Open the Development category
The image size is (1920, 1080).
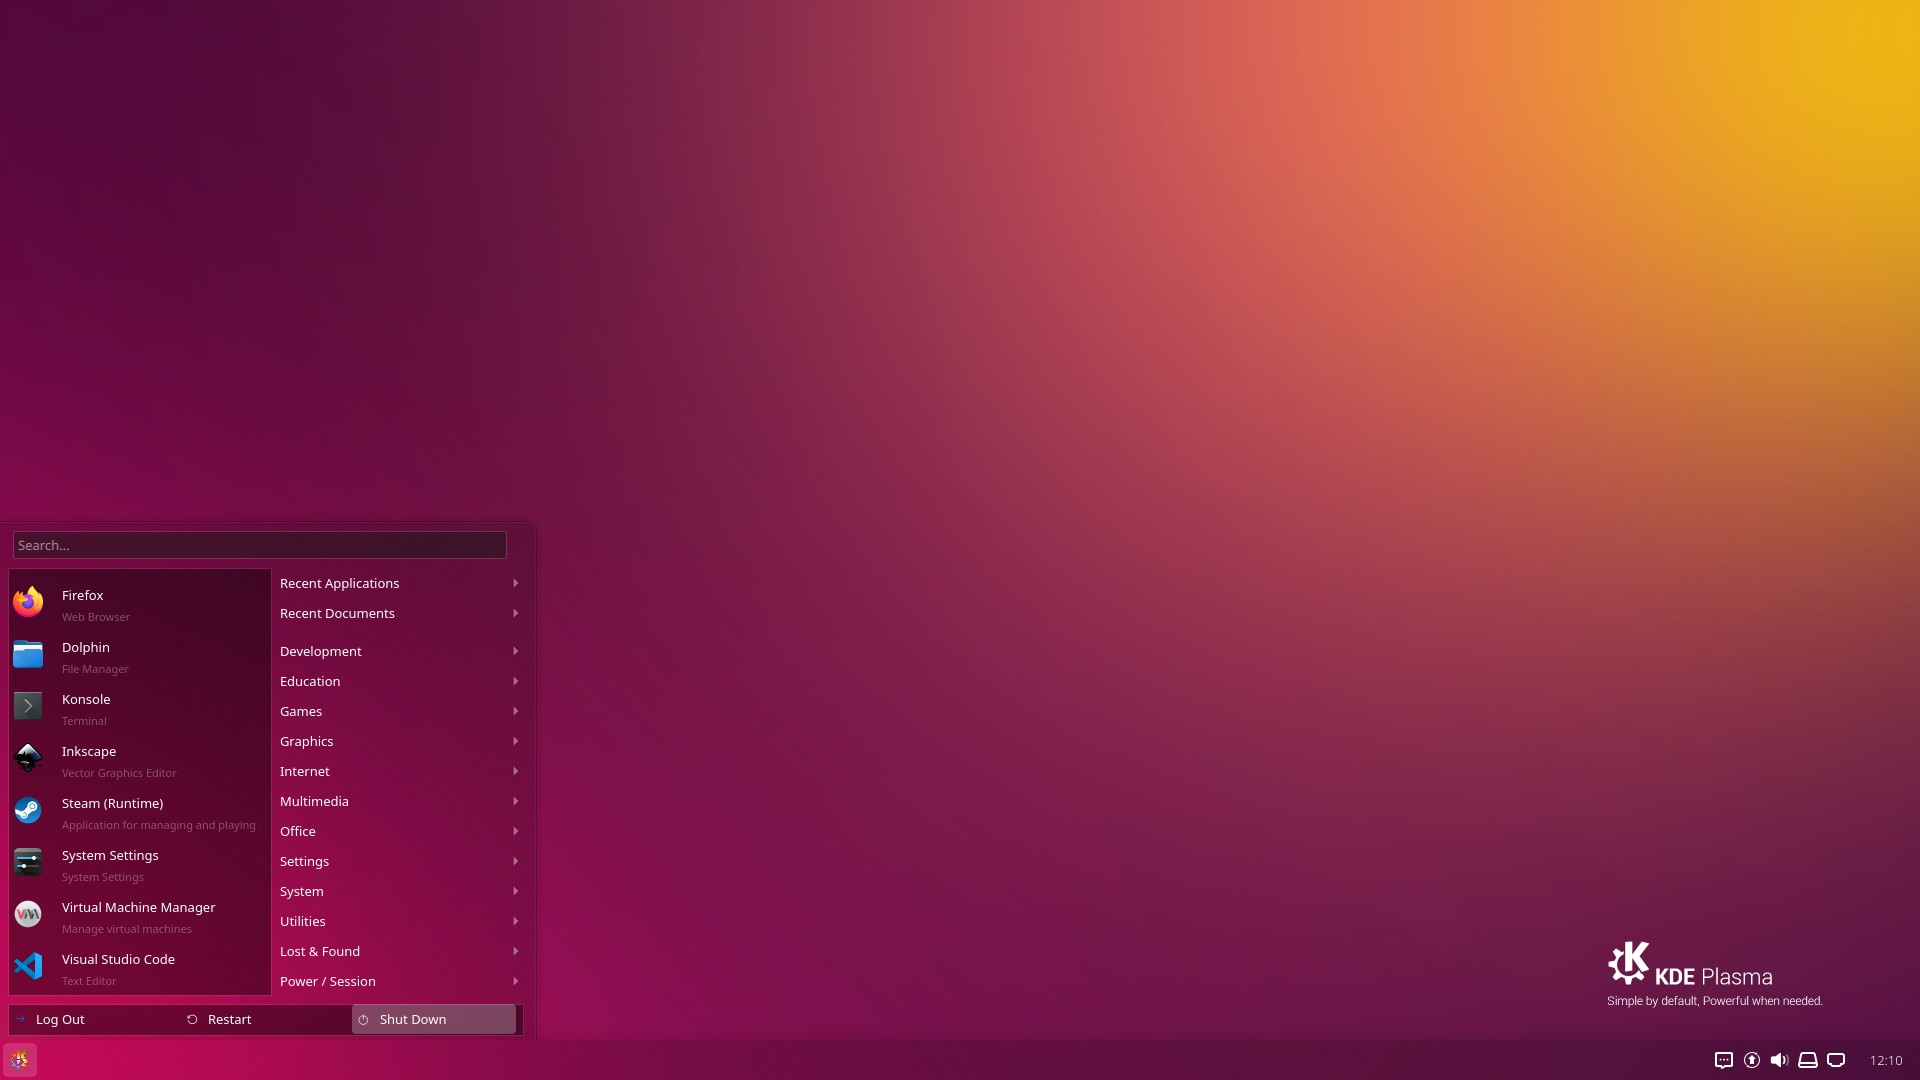399,651
